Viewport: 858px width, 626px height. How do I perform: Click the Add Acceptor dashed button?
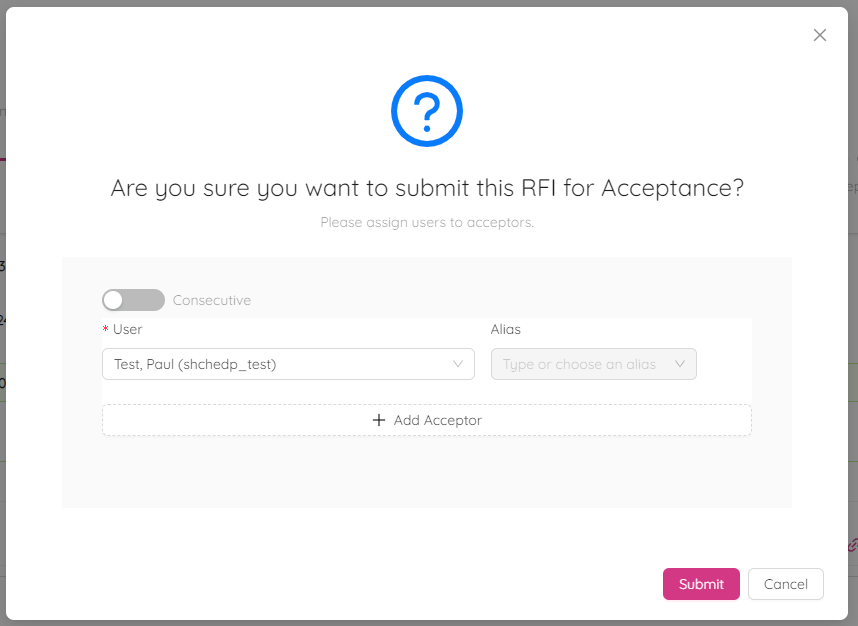tap(427, 420)
